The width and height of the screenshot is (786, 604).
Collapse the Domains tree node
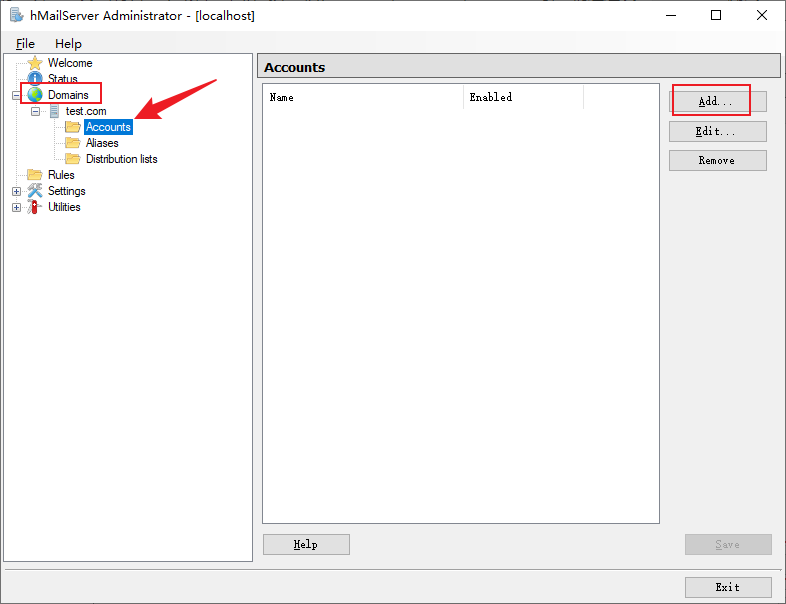[16, 95]
